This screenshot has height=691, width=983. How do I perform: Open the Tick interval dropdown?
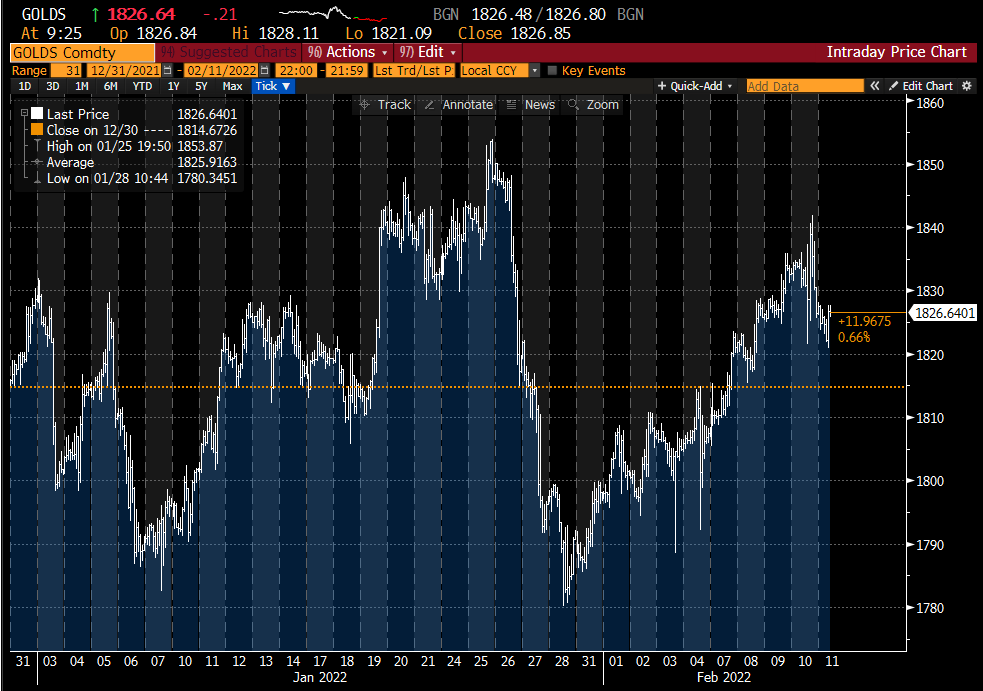(273, 87)
